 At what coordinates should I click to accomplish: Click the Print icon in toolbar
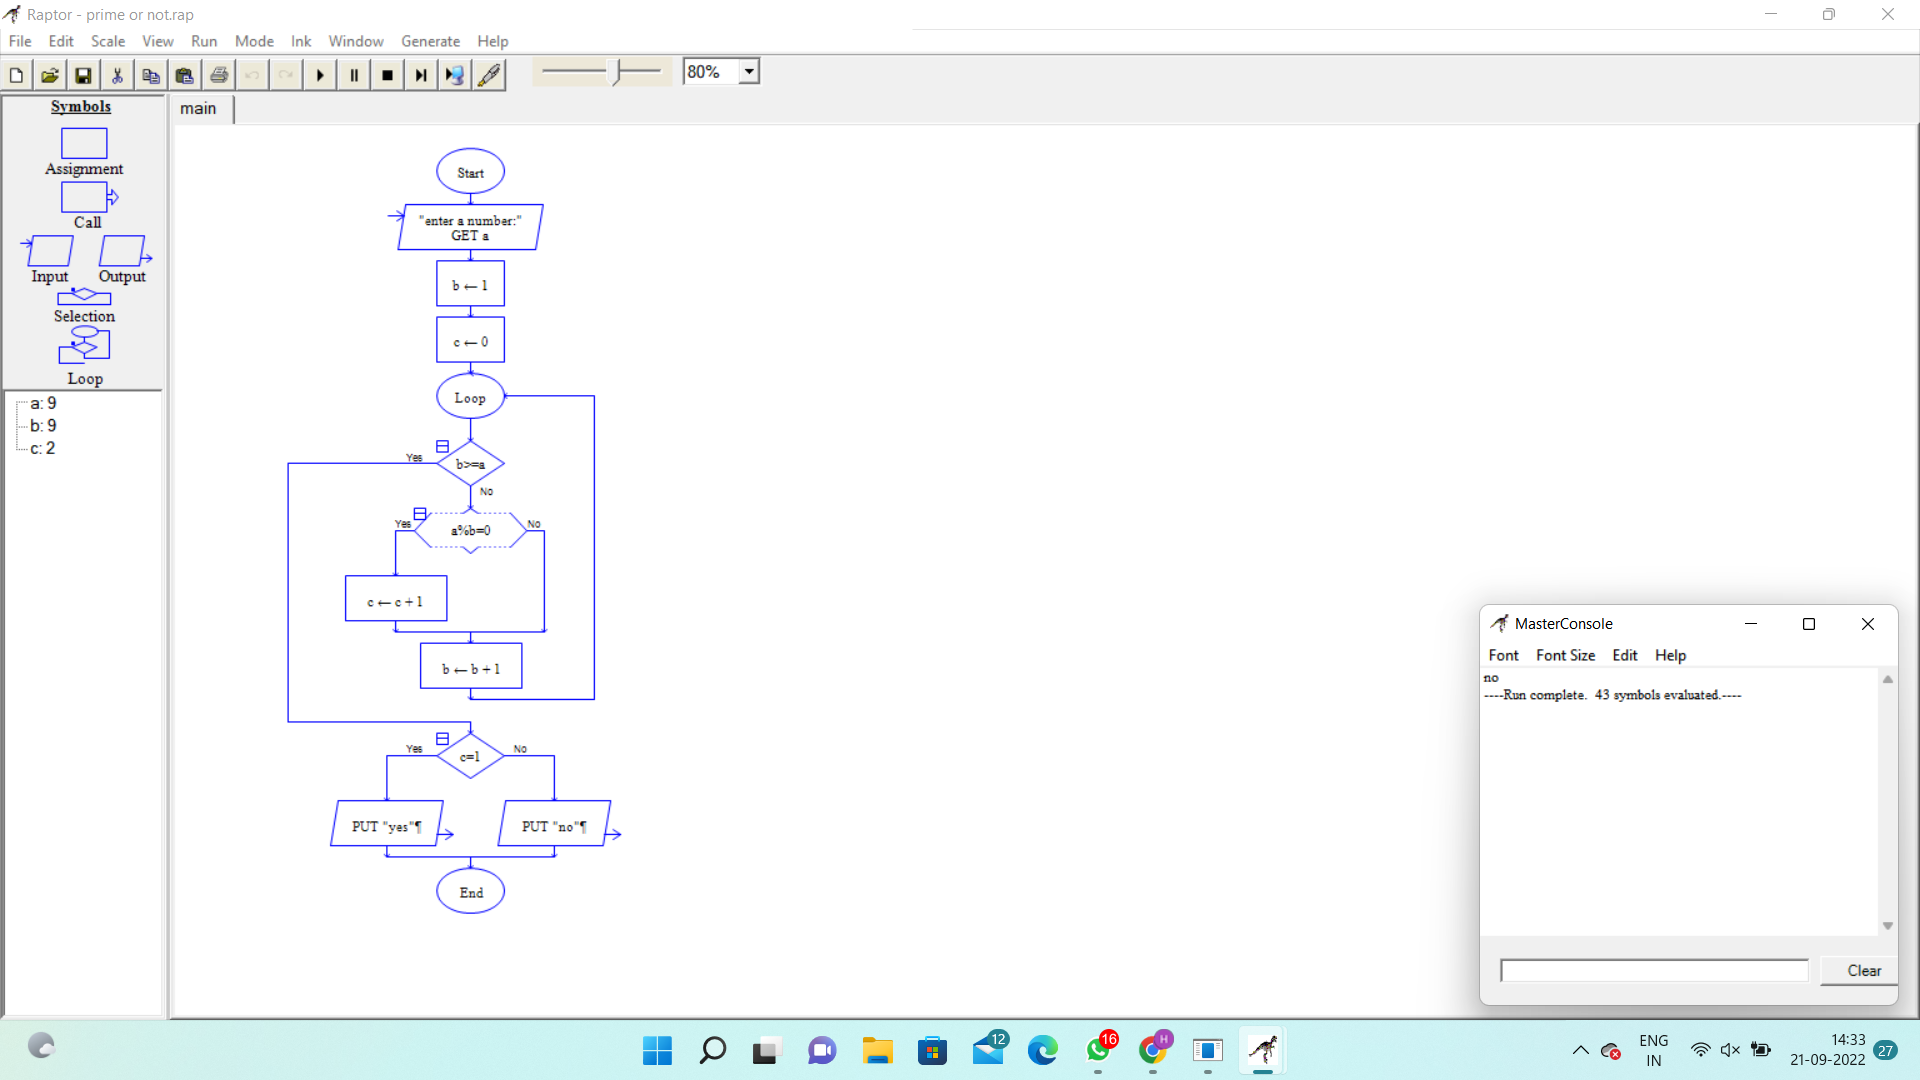(x=219, y=75)
